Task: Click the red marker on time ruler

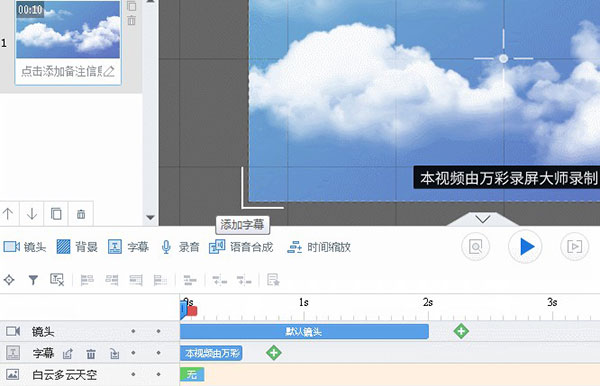Action: click(192, 311)
